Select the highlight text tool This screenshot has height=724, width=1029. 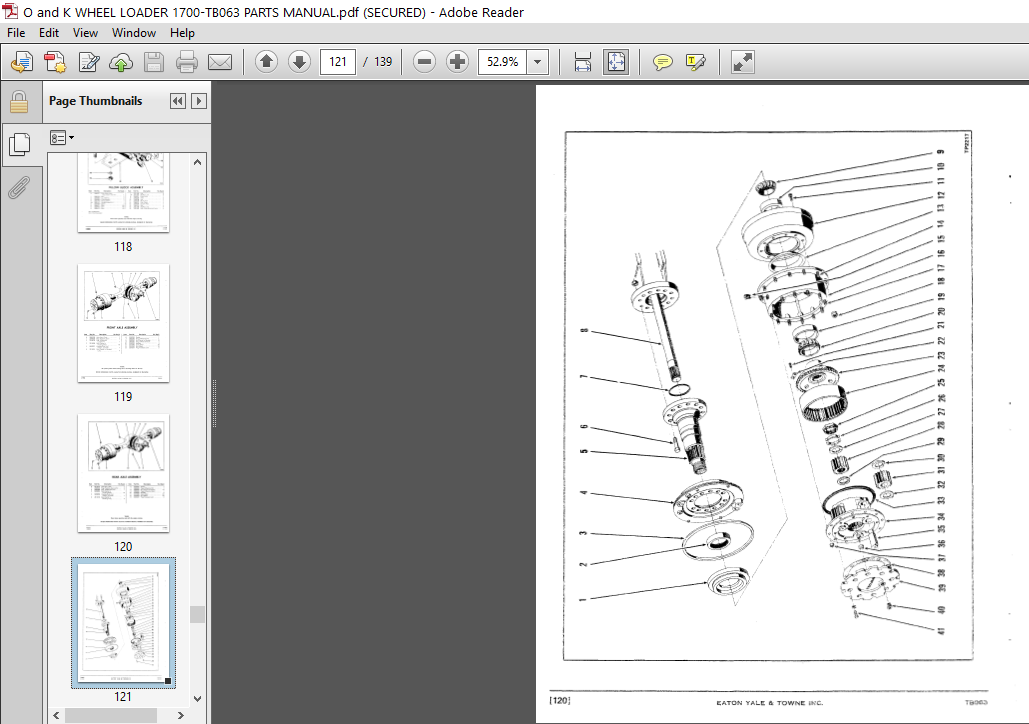click(696, 62)
